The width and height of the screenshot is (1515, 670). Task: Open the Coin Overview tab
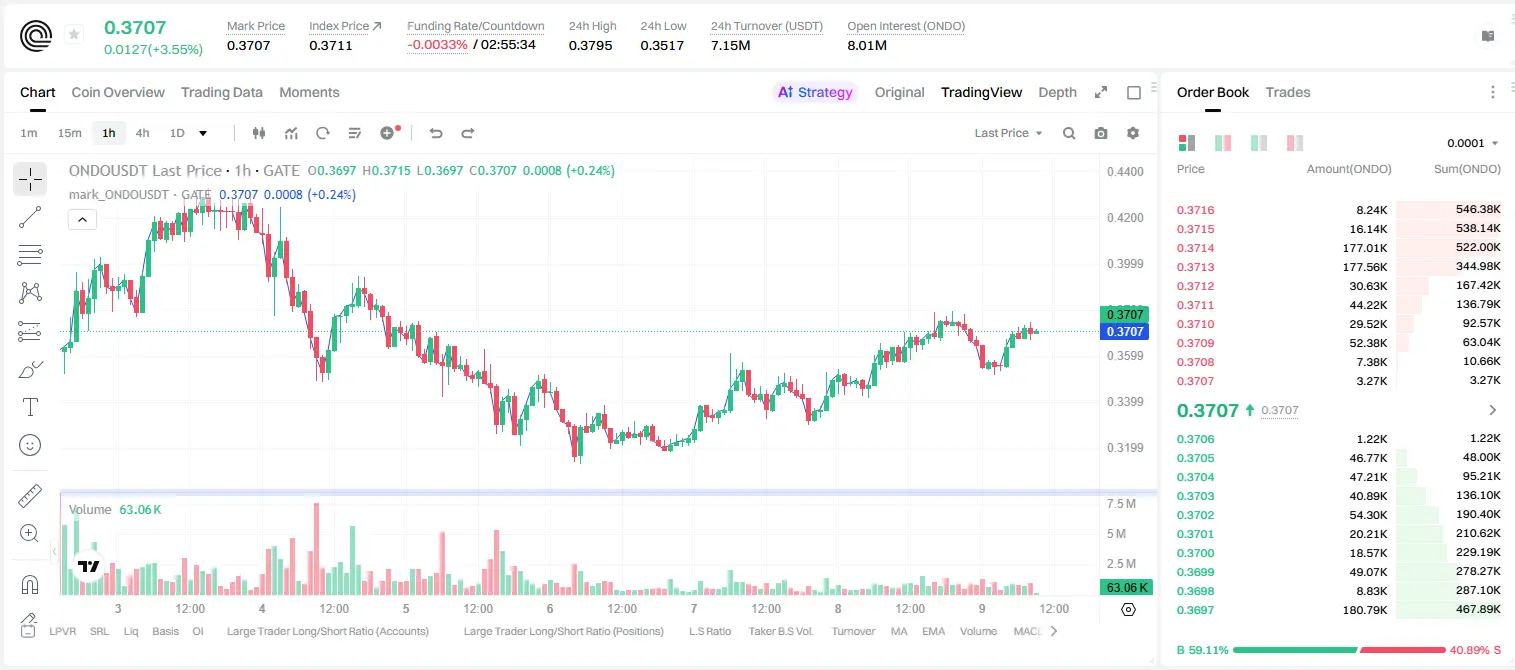pos(118,92)
